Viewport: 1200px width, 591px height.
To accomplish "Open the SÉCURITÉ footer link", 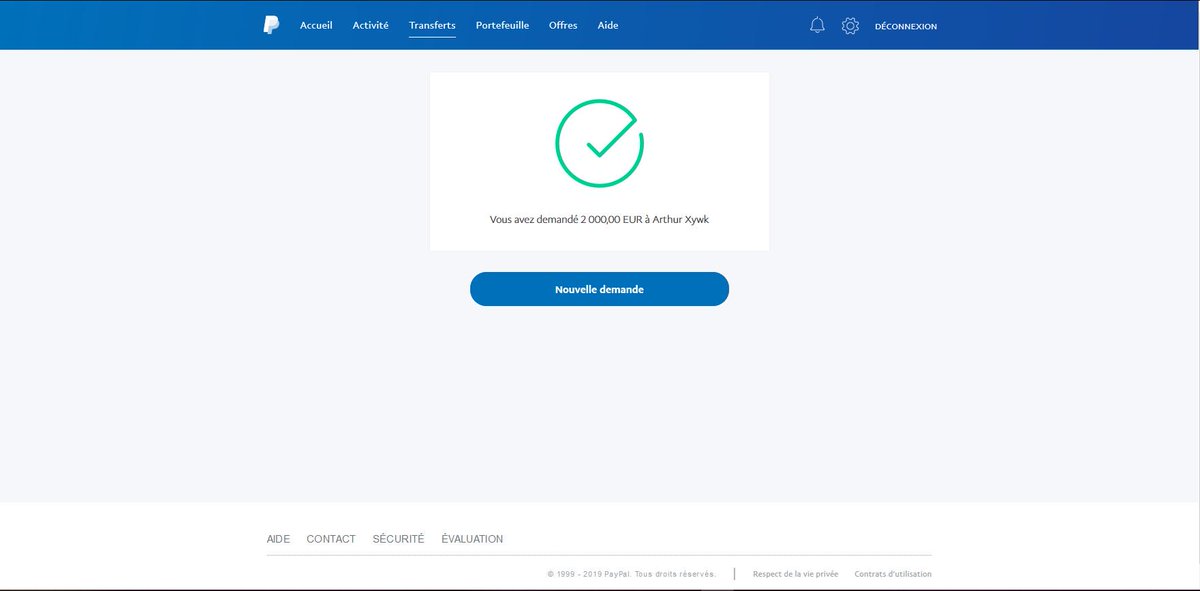I will coord(398,539).
